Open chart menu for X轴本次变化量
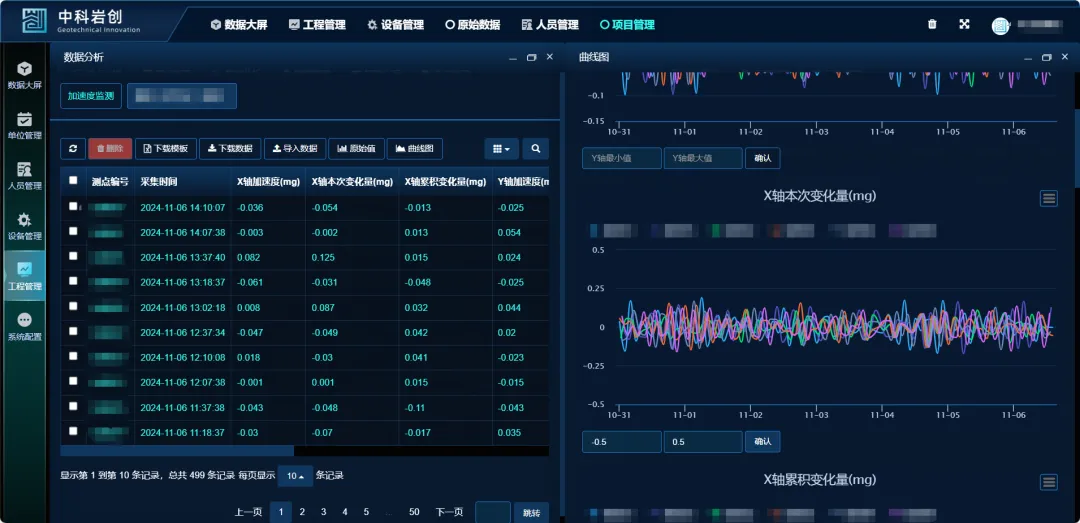This screenshot has height=523, width=1080. pos(1048,198)
